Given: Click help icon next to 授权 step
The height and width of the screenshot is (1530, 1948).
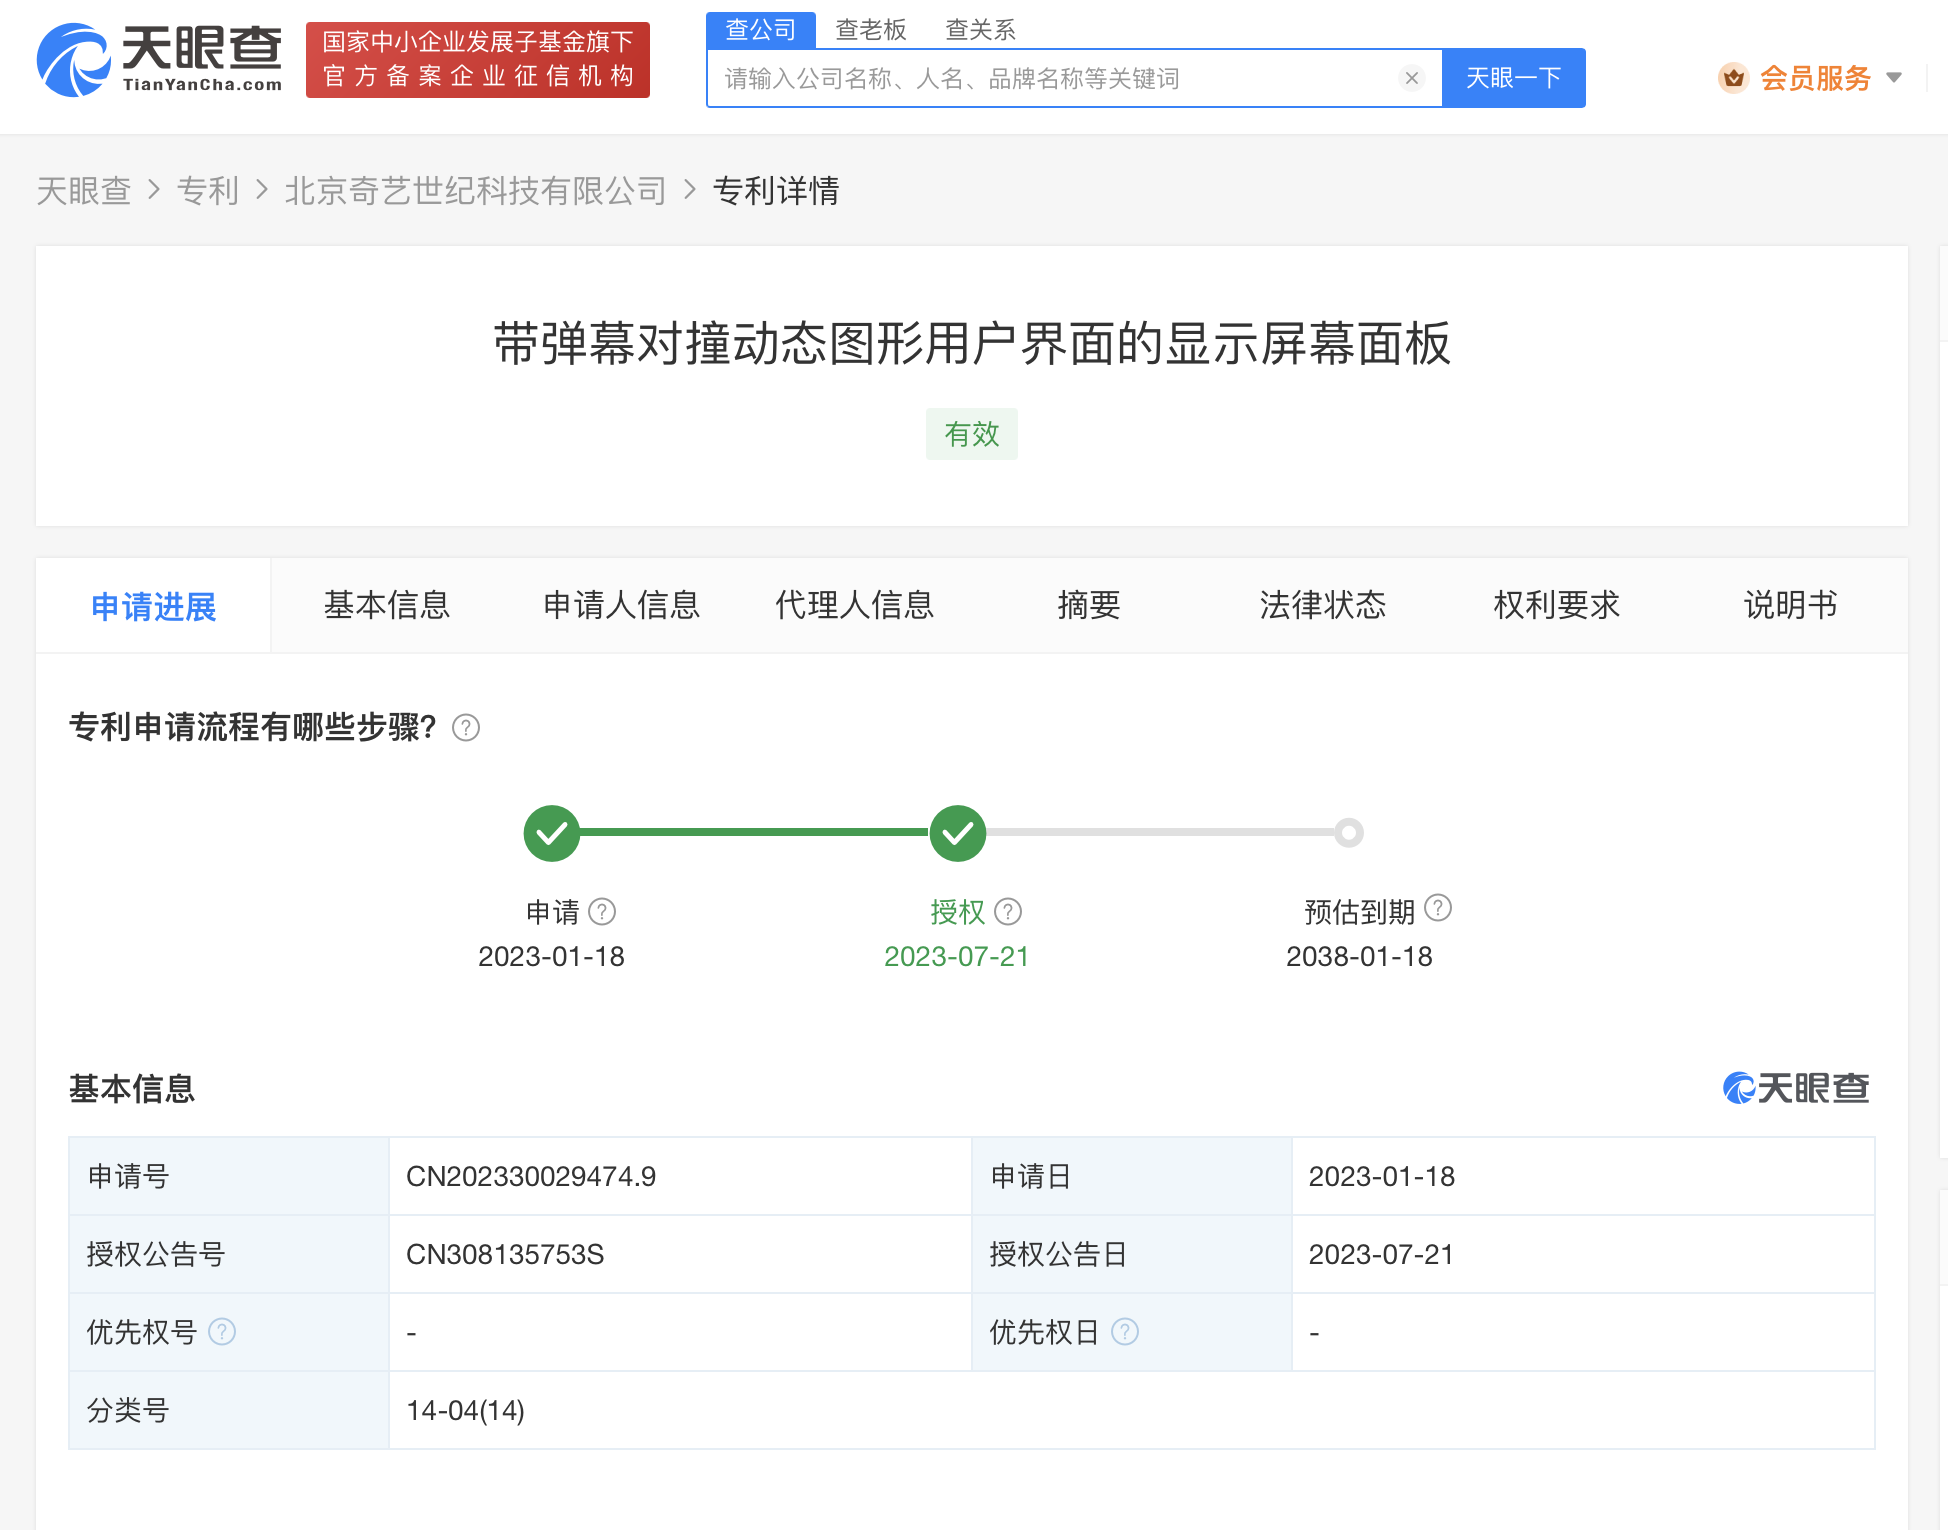Looking at the screenshot, I should tap(1008, 912).
